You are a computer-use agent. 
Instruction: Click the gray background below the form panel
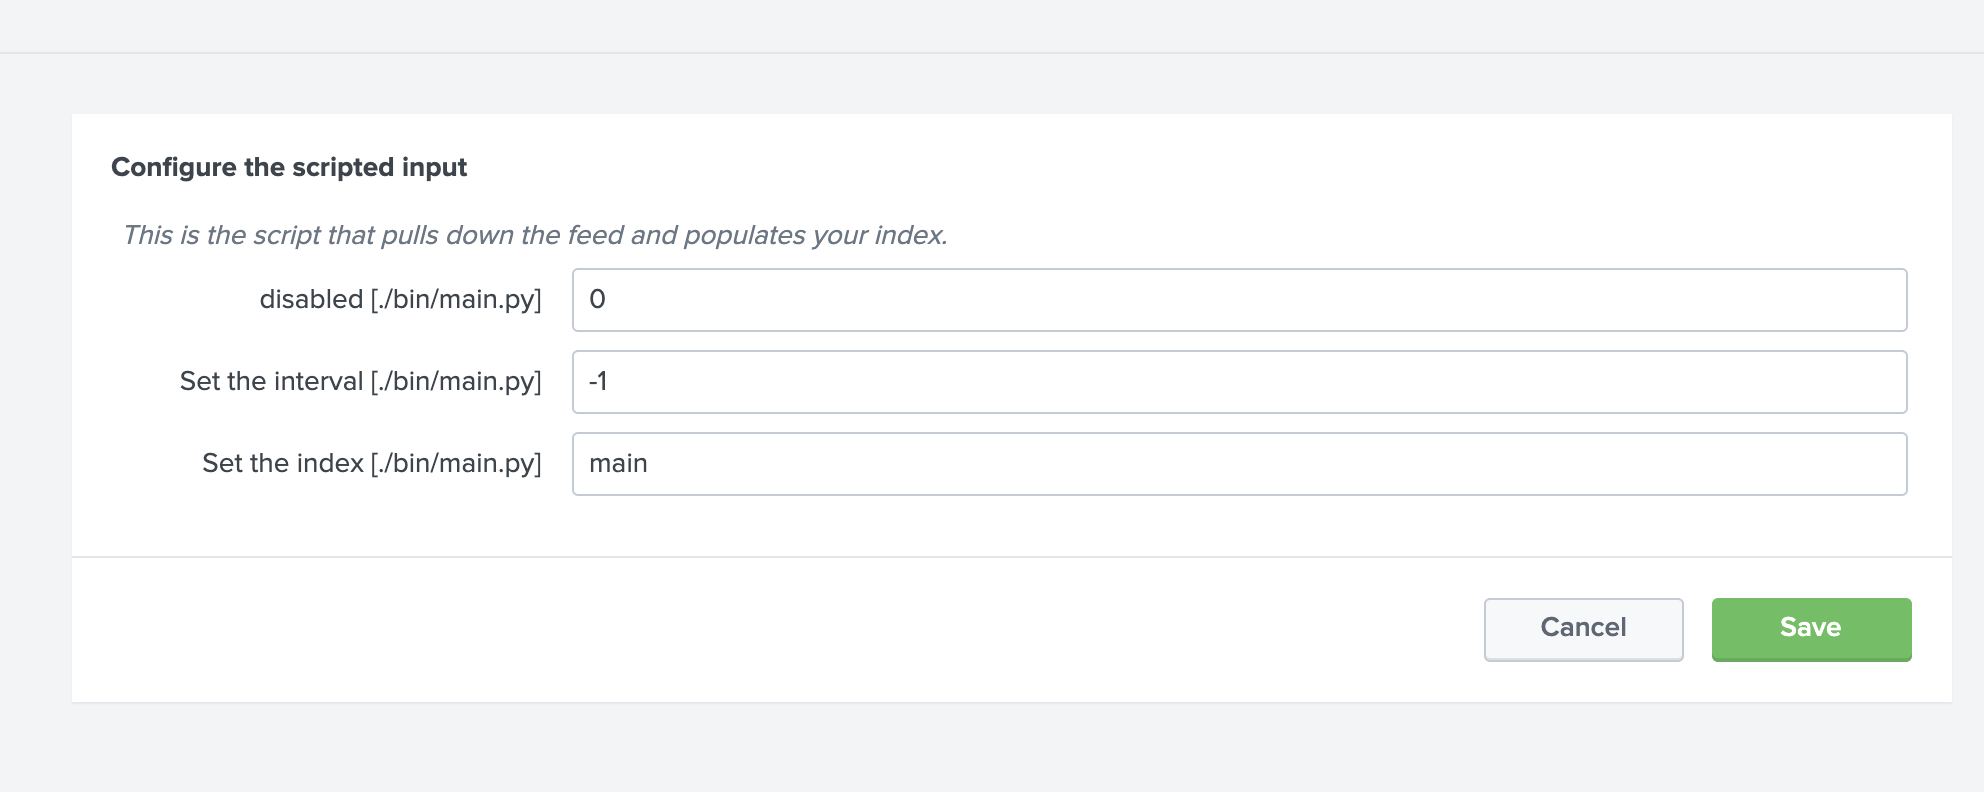pos(991,750)
